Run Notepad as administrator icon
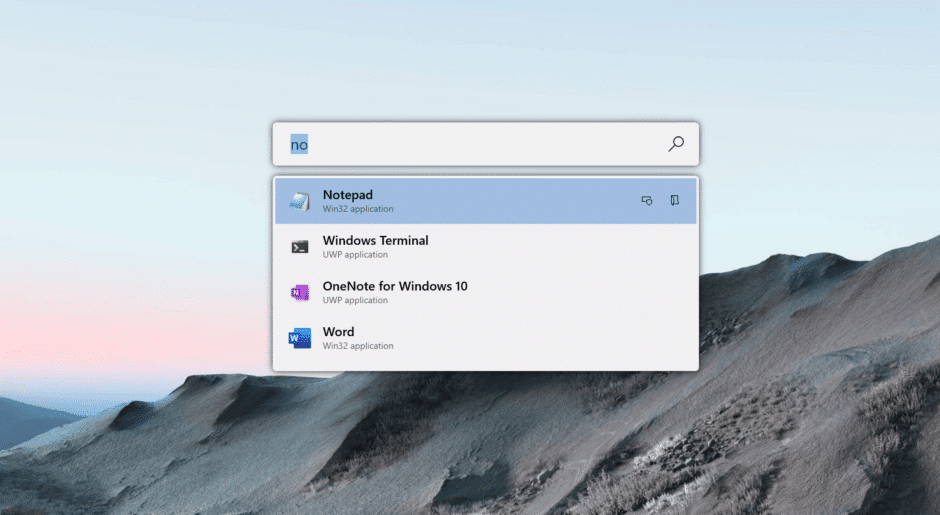 pyautogui.click(x=647, y=201)
